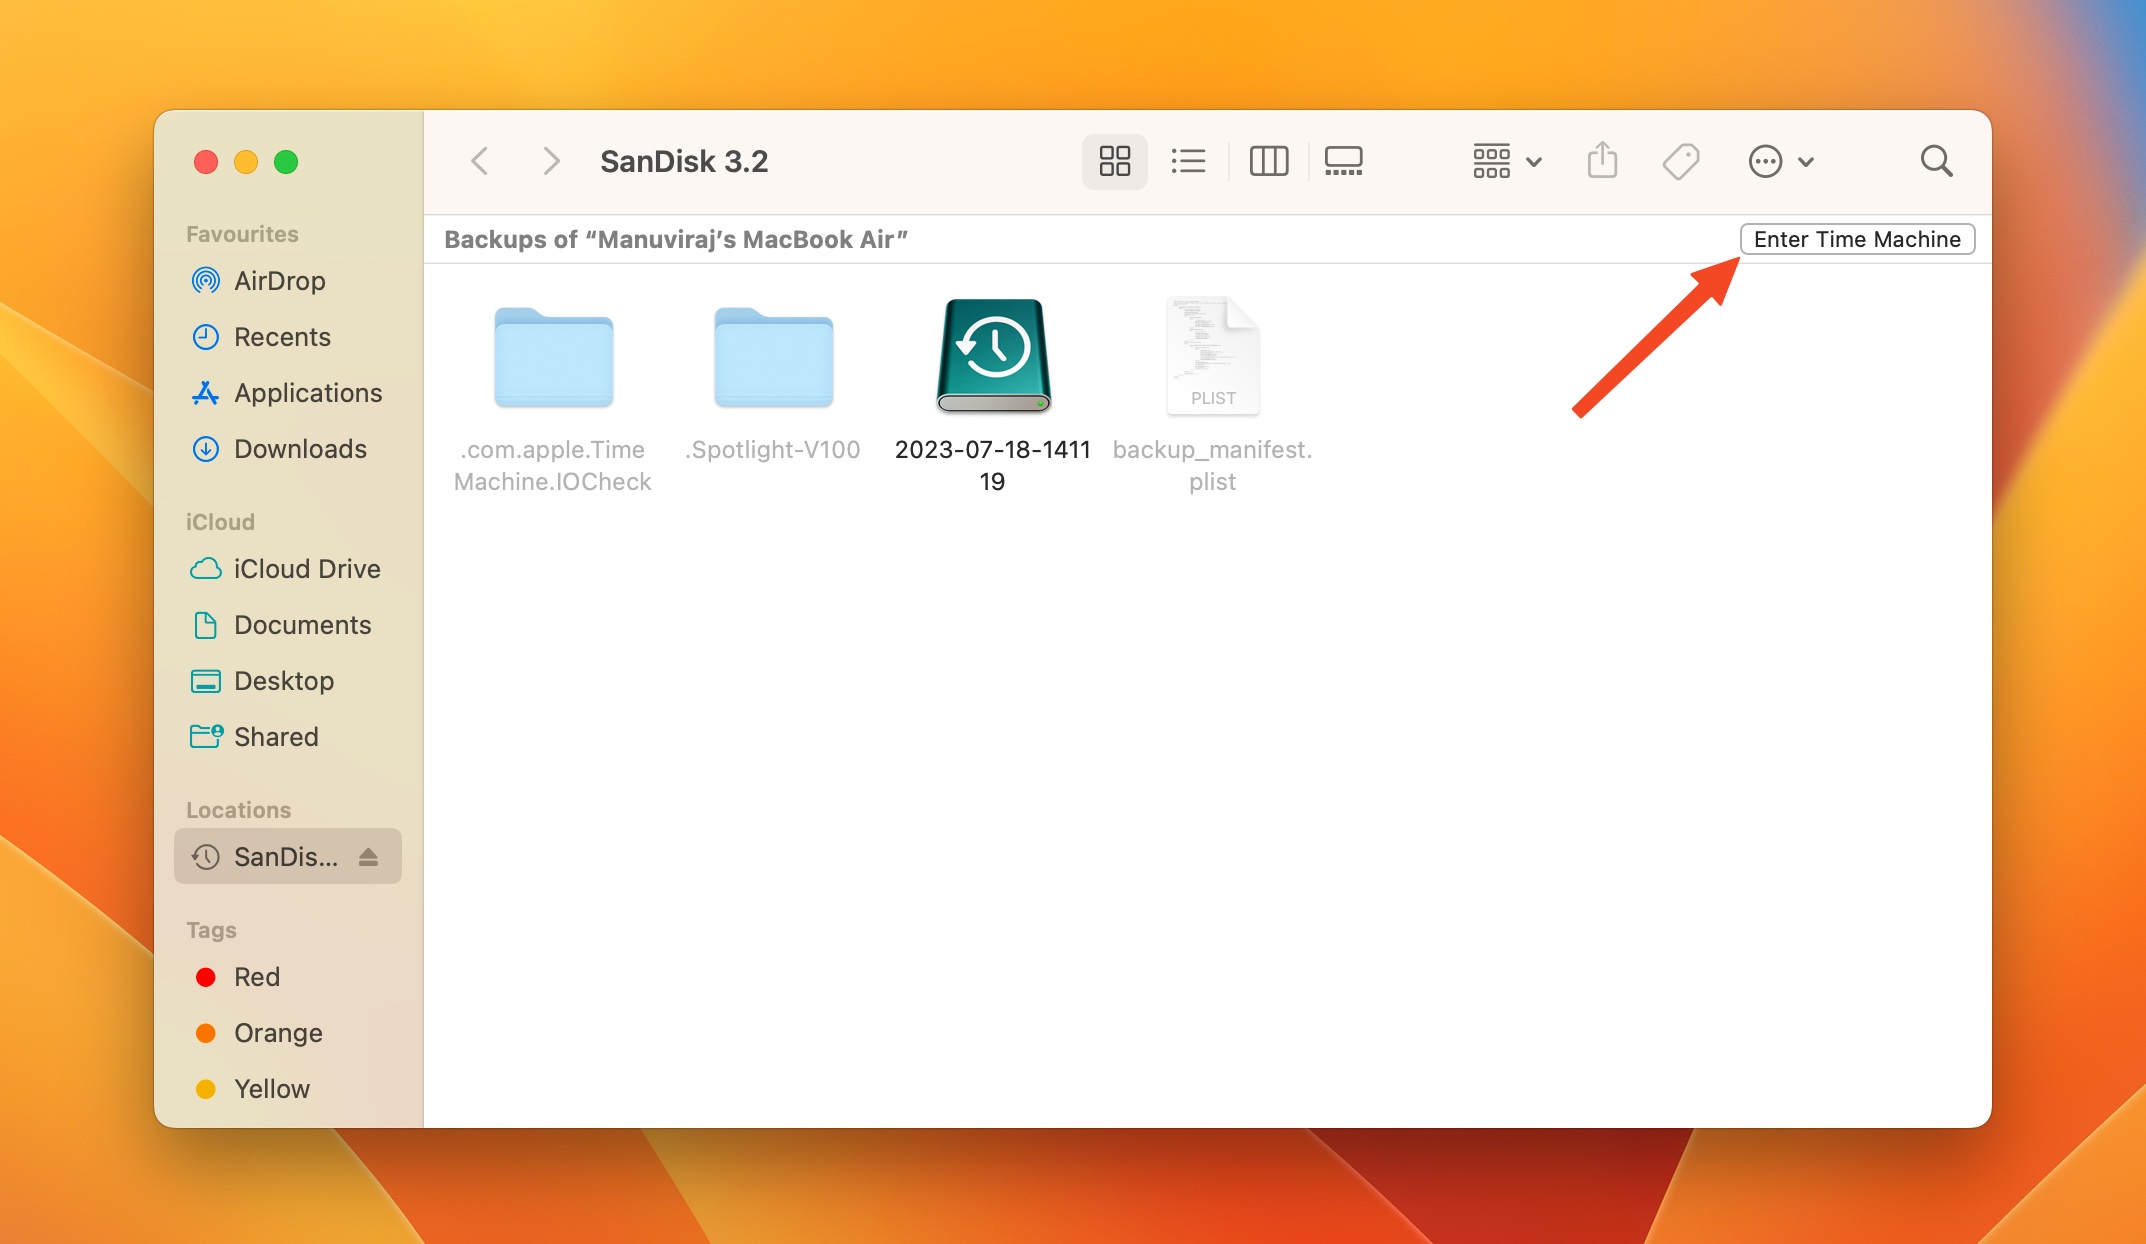Screen dimensions: 2146x1244
Task: Open Downloads in the sidebar
Action: point(288,449)
